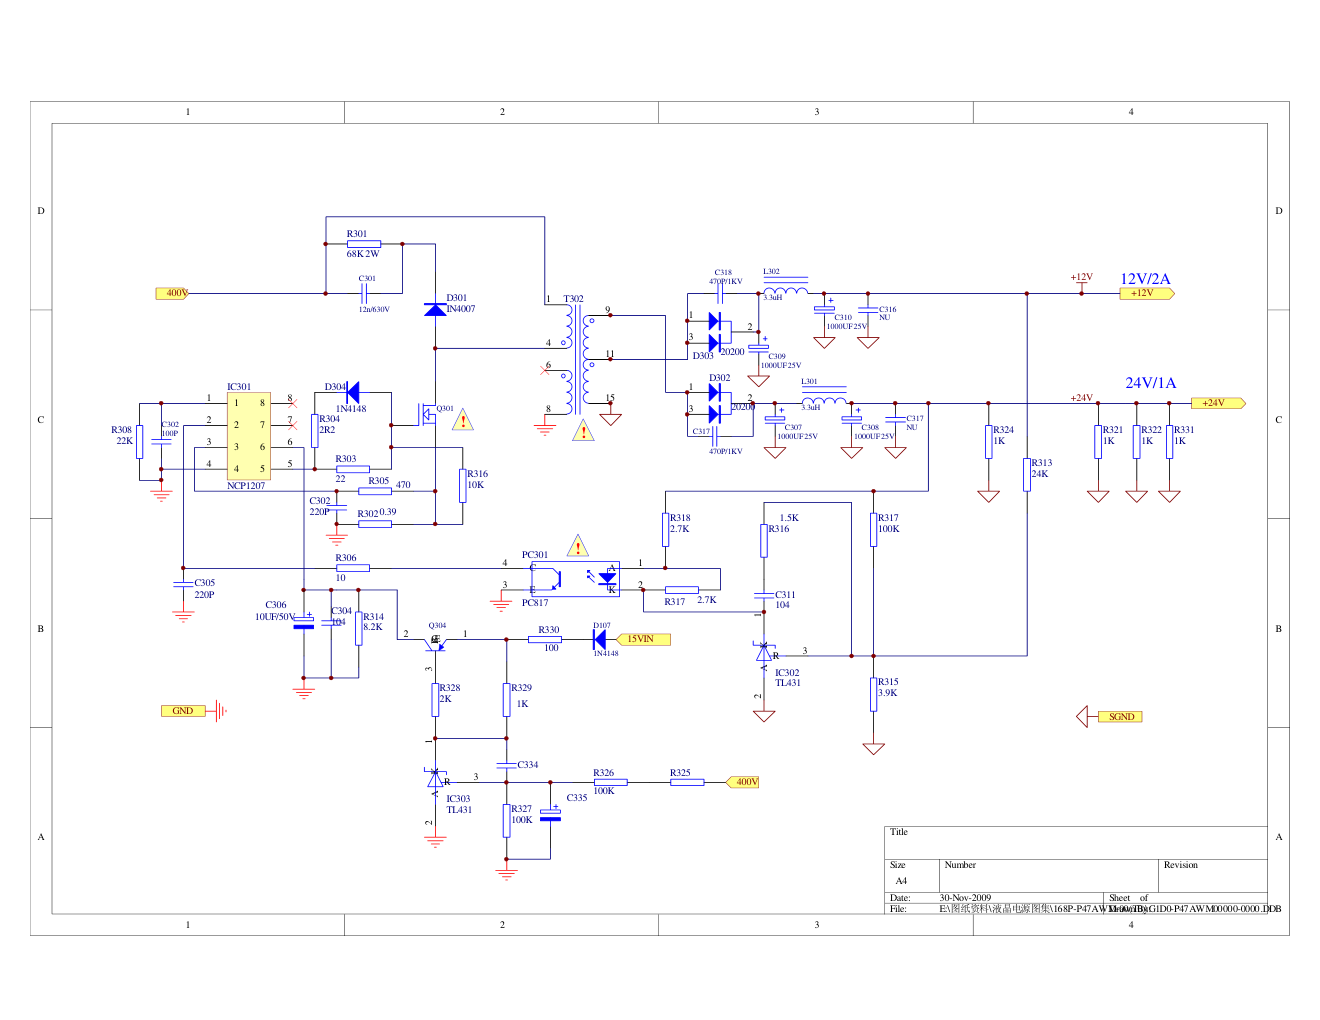Select the IC303 TL431 regulator symbol

435,779
